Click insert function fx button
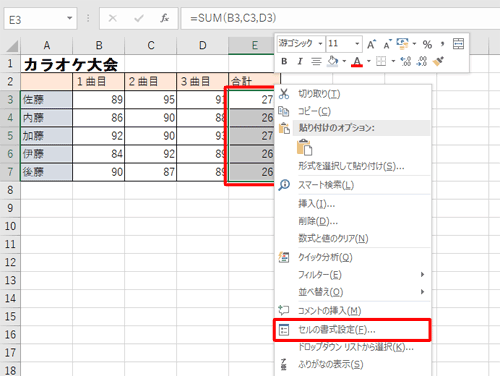 click(164, 18)
